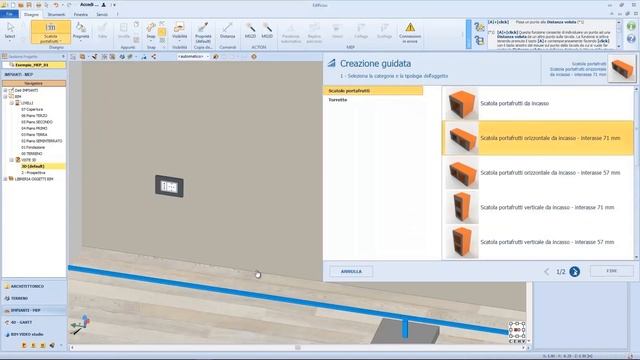Click the socket plate on the 3D wall
640x360 pixels.
[x=169, y=187]
